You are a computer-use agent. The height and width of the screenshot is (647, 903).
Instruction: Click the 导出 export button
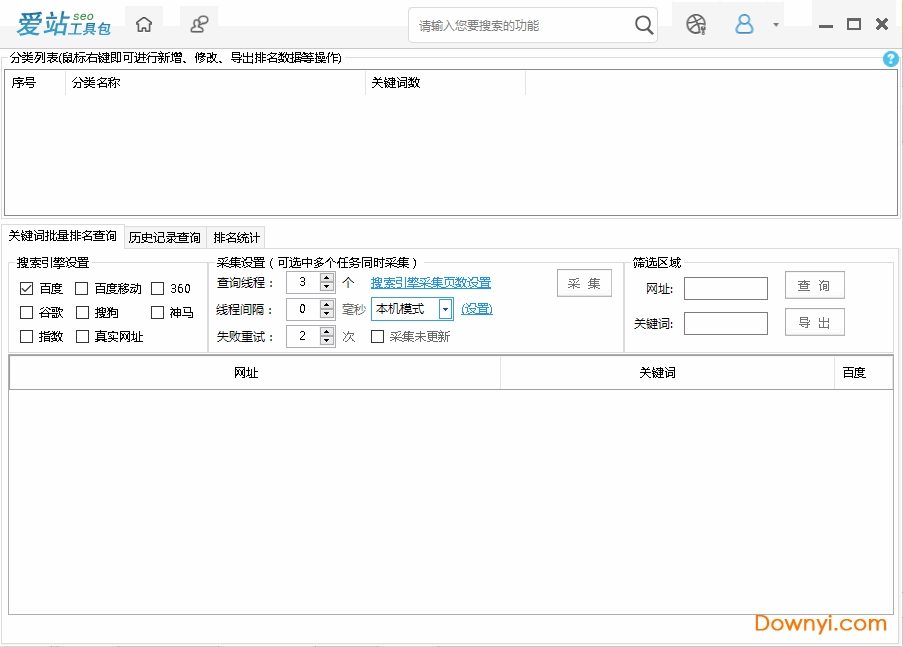(814, 322)
